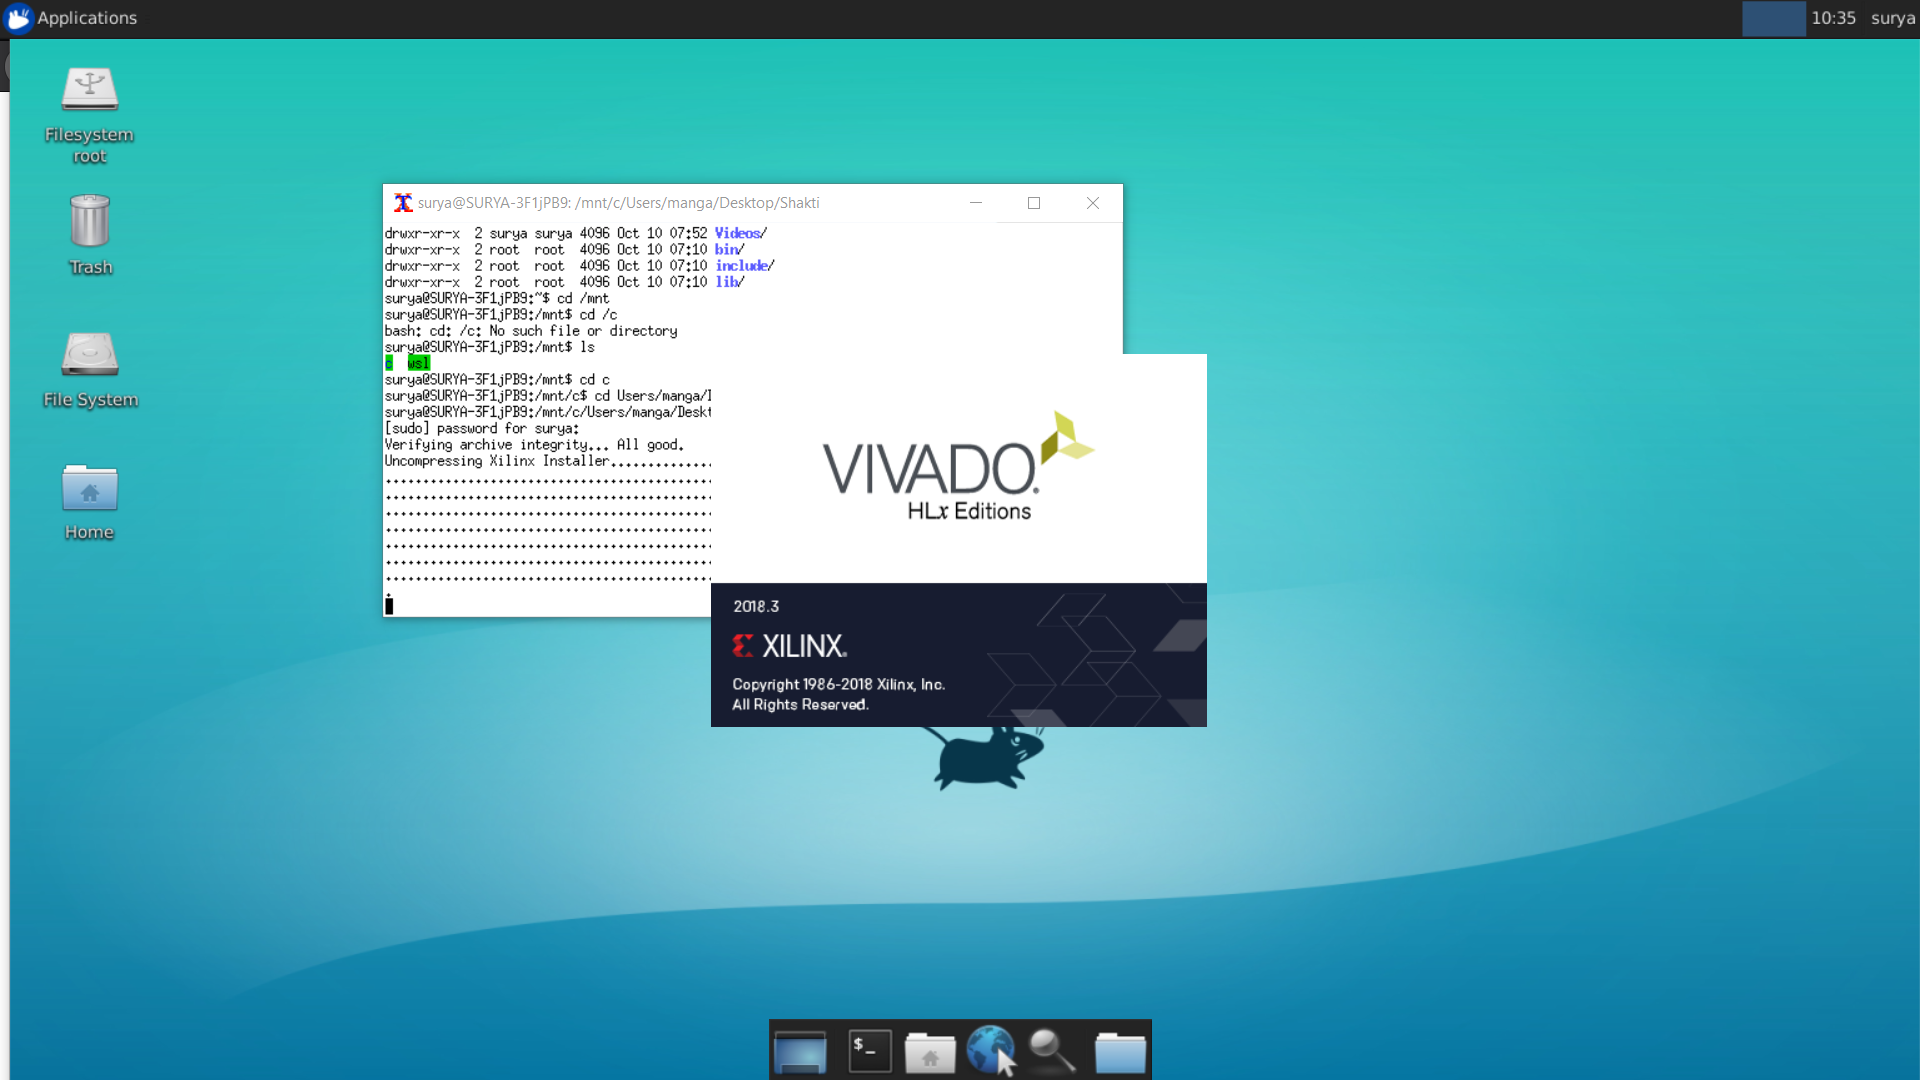Click the terminal cursor block

tap(389, 605)
